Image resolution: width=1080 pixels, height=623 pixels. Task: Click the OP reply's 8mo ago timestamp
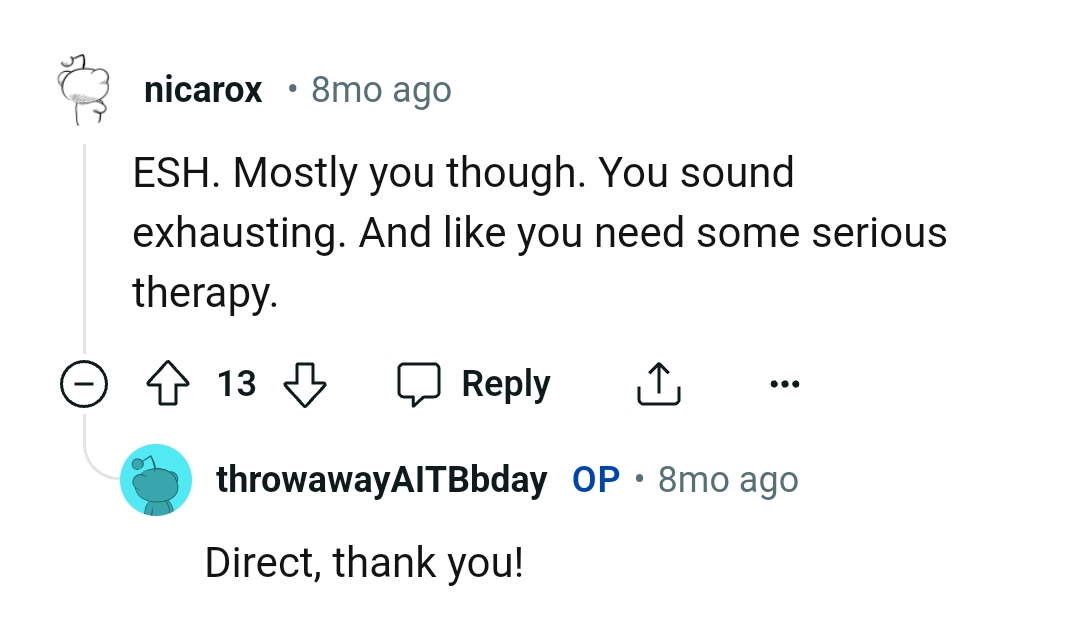[x=728, y=480]
